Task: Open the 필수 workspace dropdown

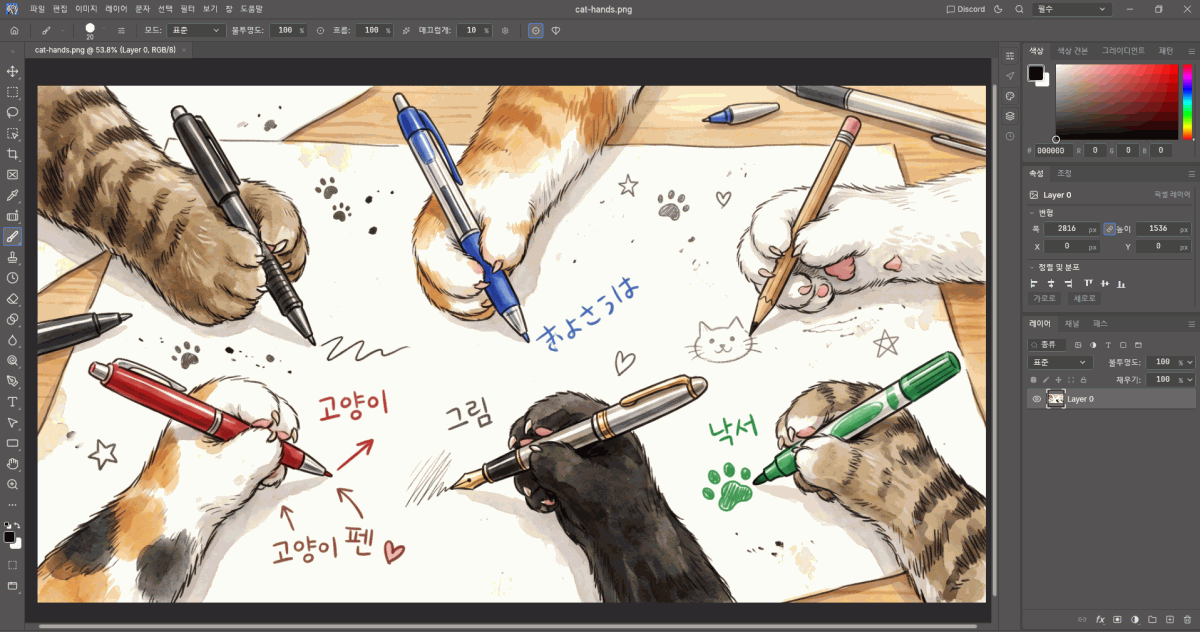Action: click(x=1071, y=9)
